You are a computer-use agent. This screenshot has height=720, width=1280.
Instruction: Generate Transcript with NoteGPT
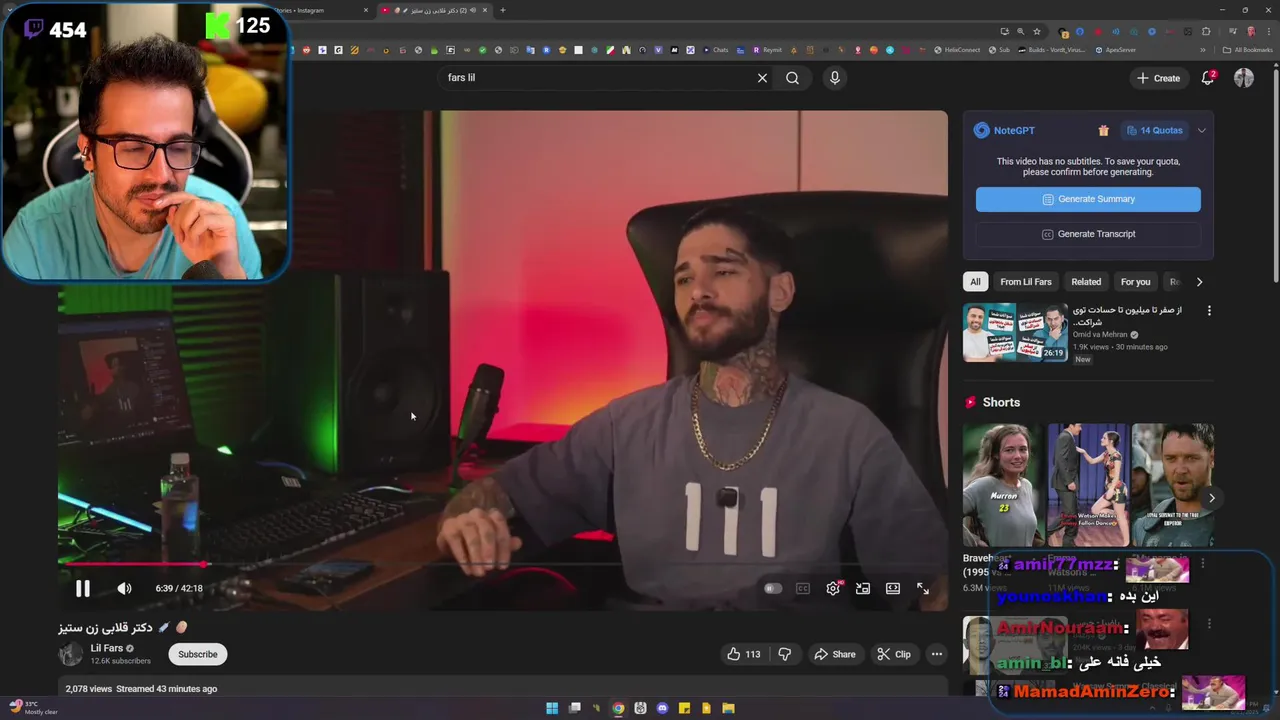pyautogui.click(x=1088, y=234)
